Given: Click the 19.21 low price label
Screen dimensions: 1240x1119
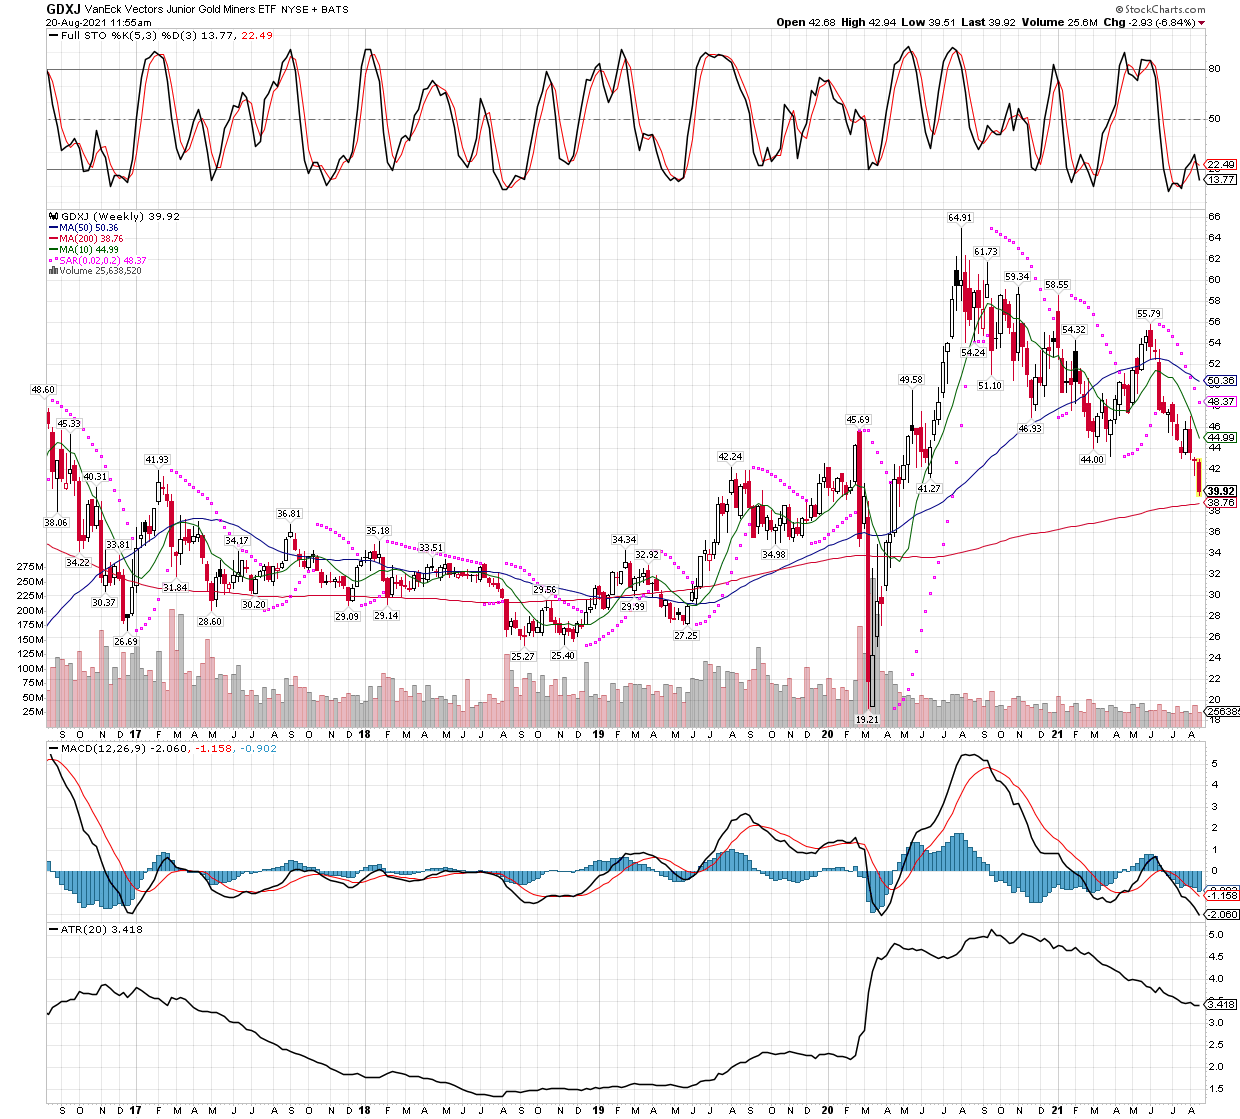Looking at the screenshot, I should click(867, 720).
